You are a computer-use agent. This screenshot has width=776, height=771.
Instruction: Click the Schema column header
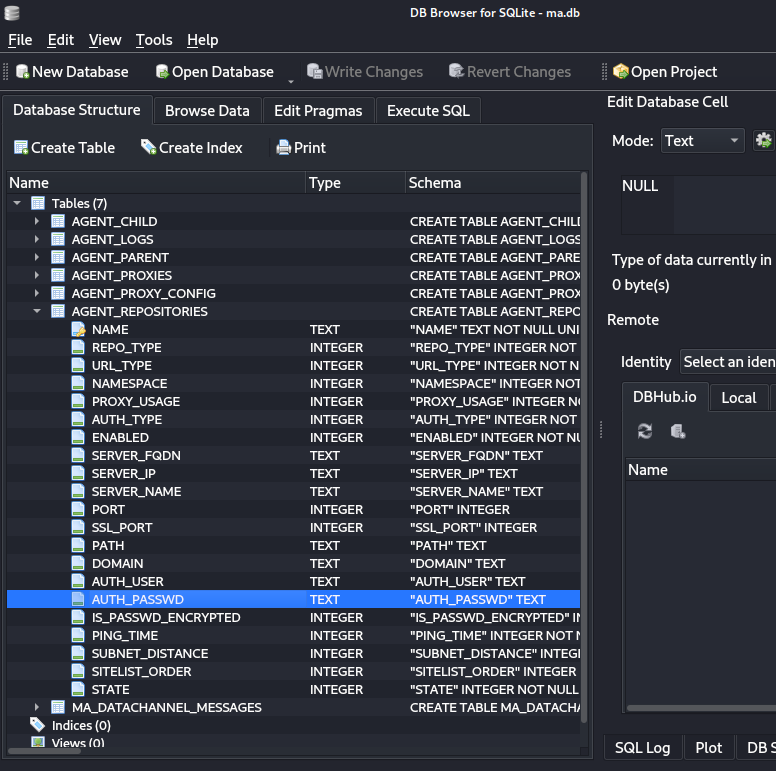coord(493,183)
